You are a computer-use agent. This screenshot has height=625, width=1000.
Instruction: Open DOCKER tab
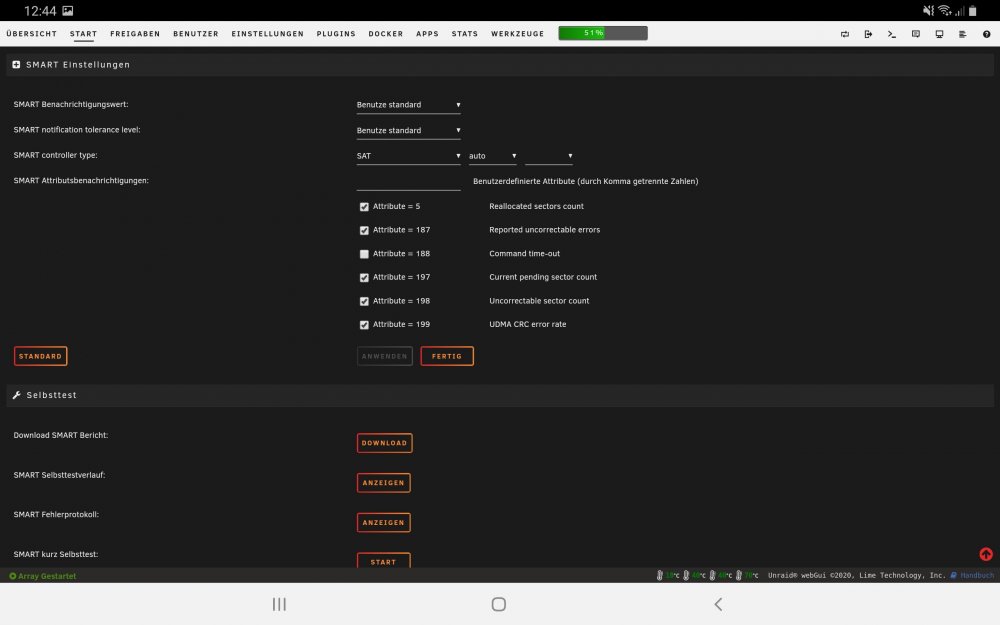tap(386, 34)
